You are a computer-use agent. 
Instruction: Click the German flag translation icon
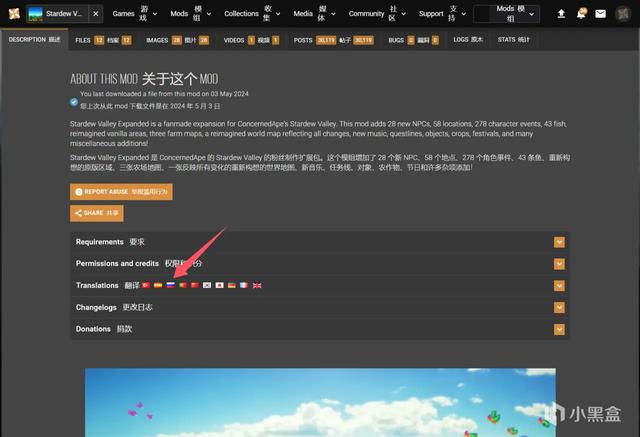click(232, 285)
